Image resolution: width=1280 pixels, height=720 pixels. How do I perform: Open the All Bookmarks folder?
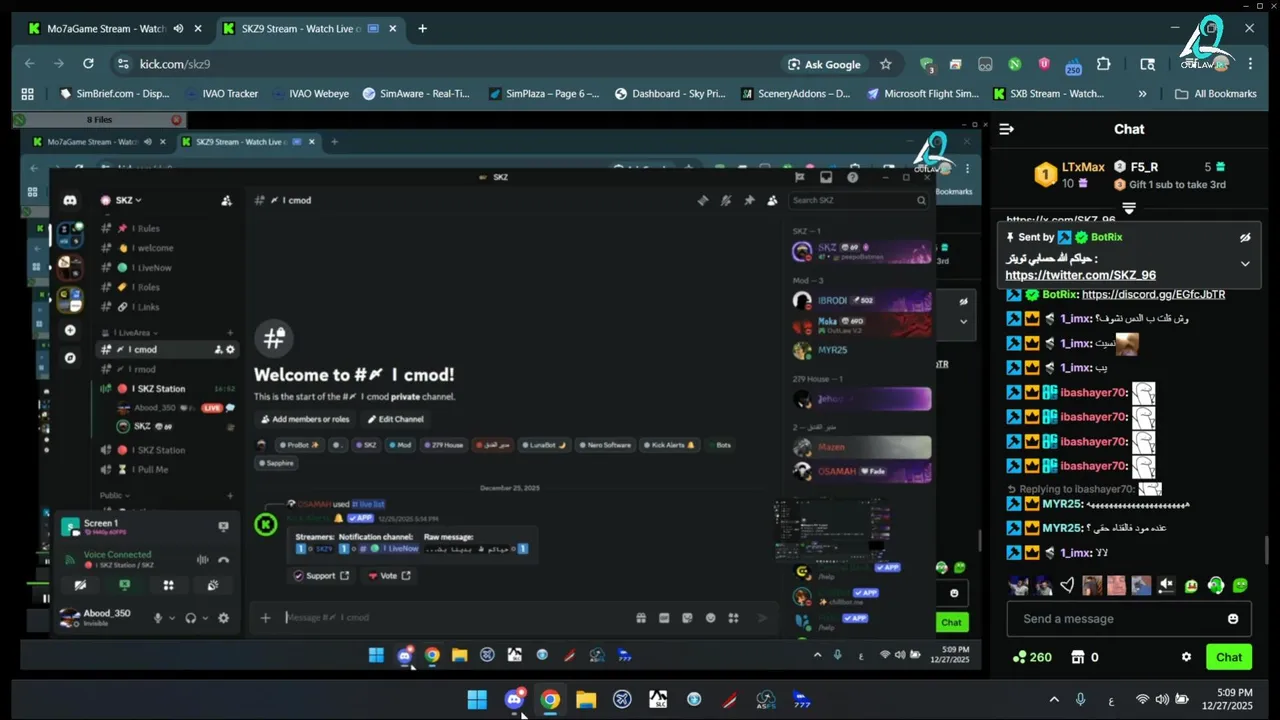pos(1216,94)
